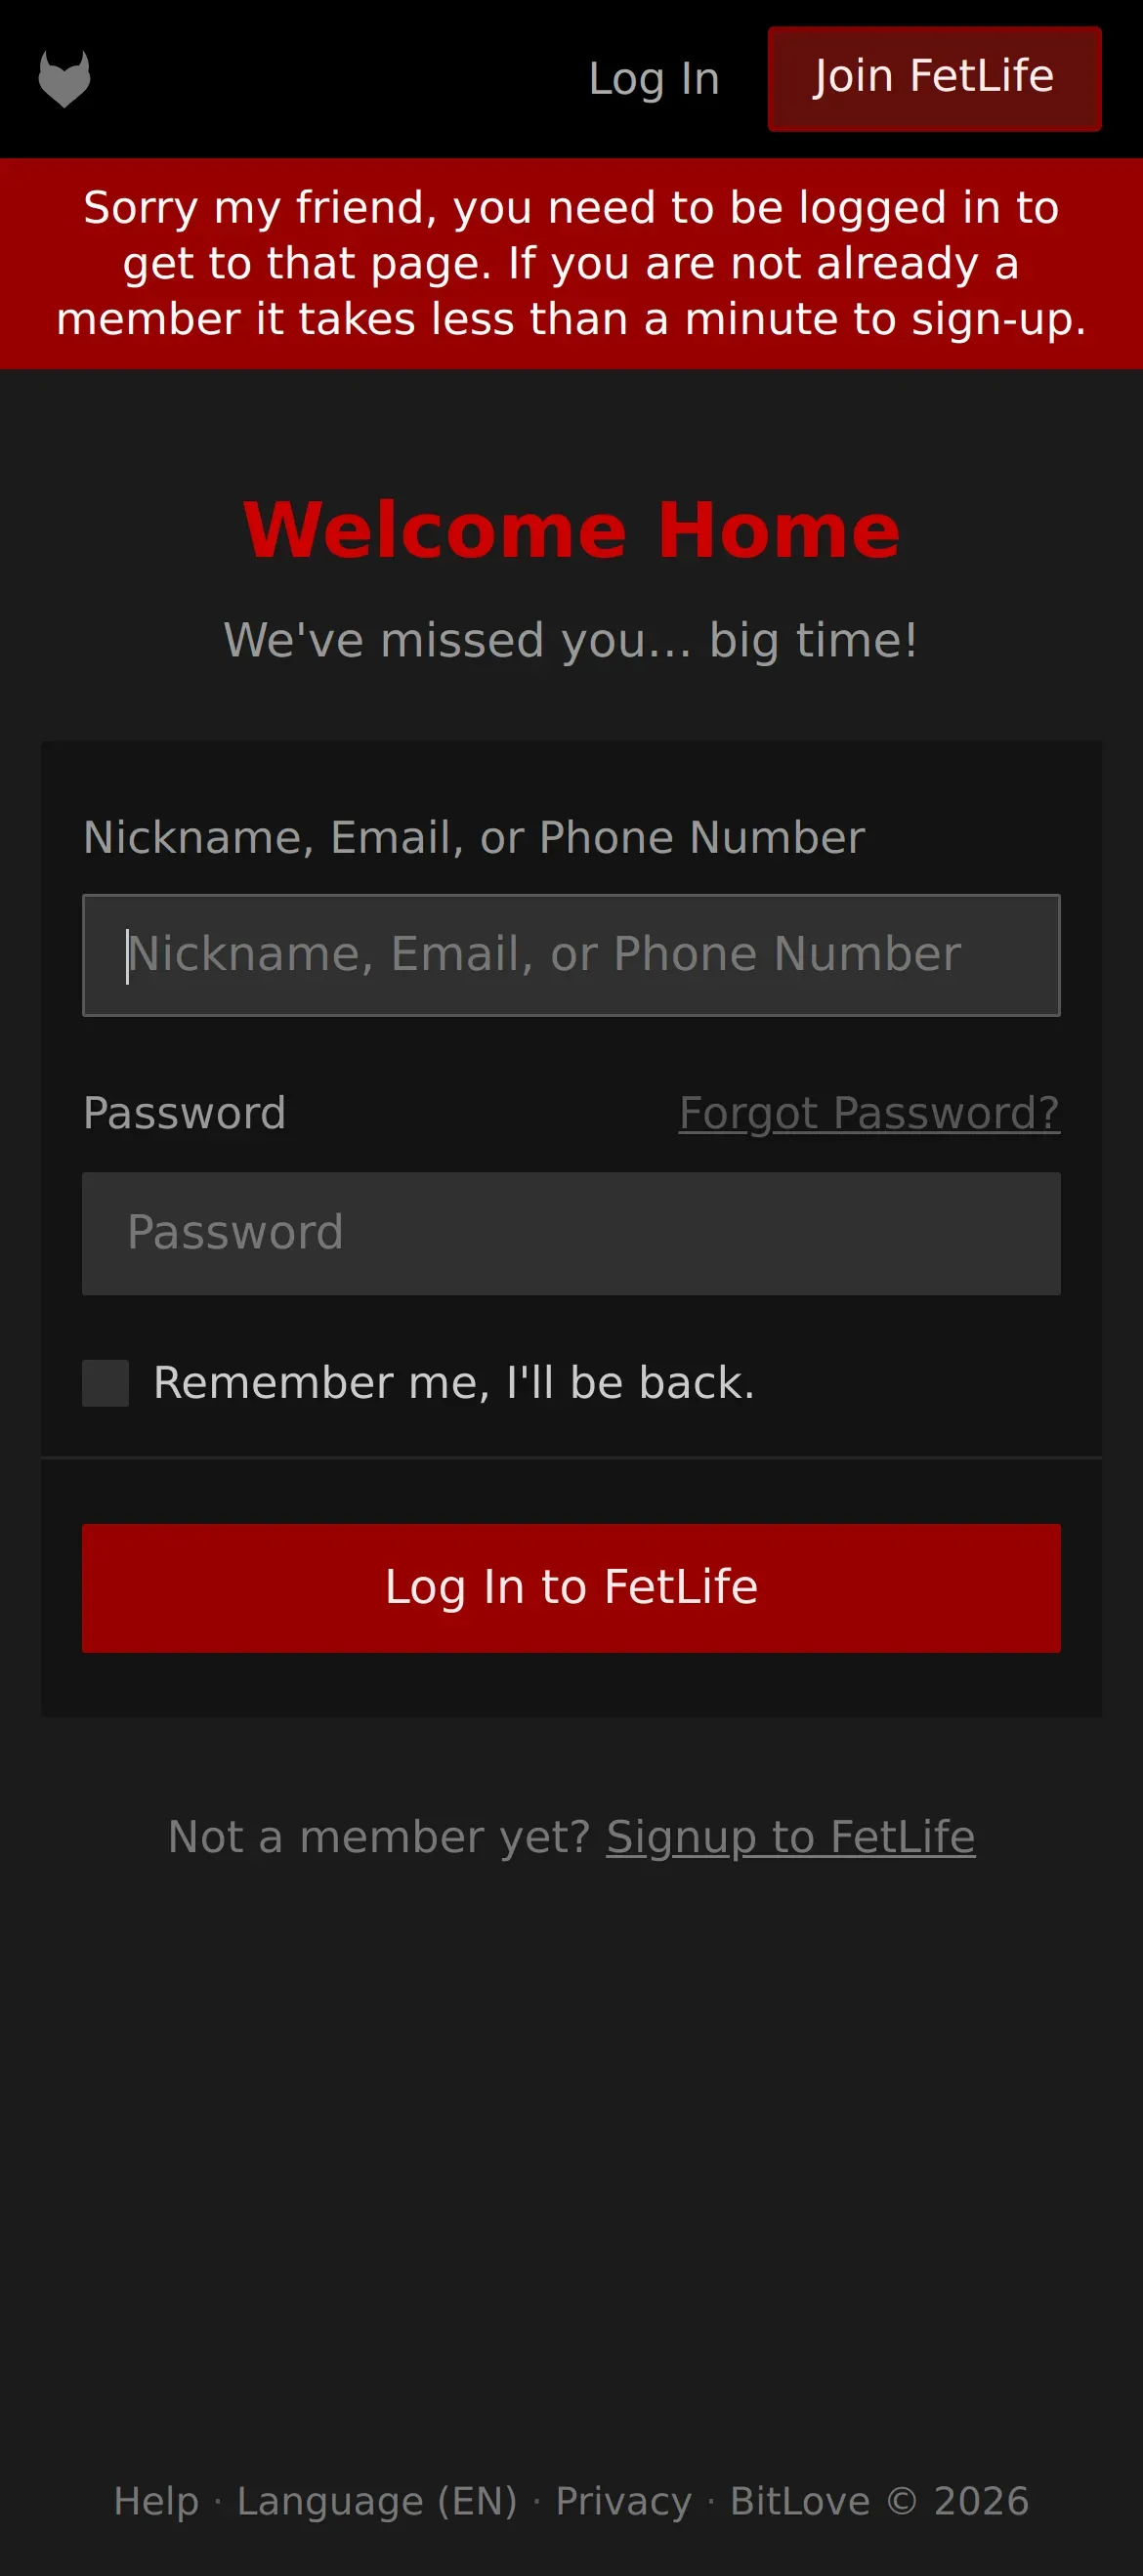
Task: Open the Privacy footer link
Action: 623,2501
